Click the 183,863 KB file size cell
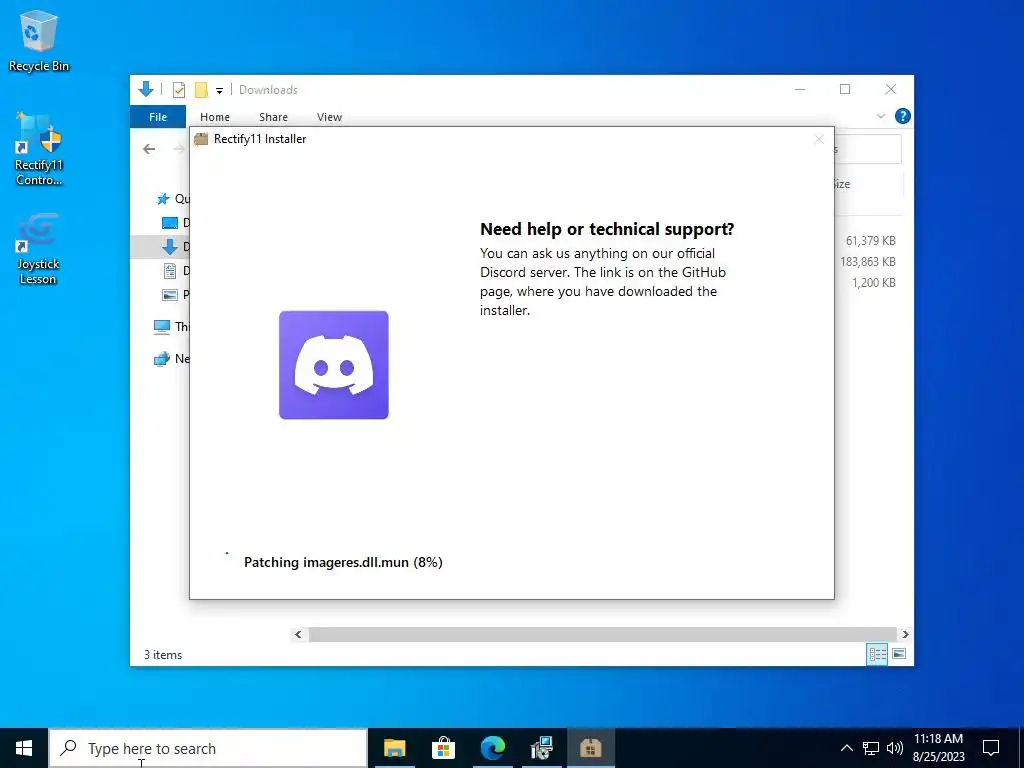Screen dimensions: 1024x768 click(x=867, y=262)
